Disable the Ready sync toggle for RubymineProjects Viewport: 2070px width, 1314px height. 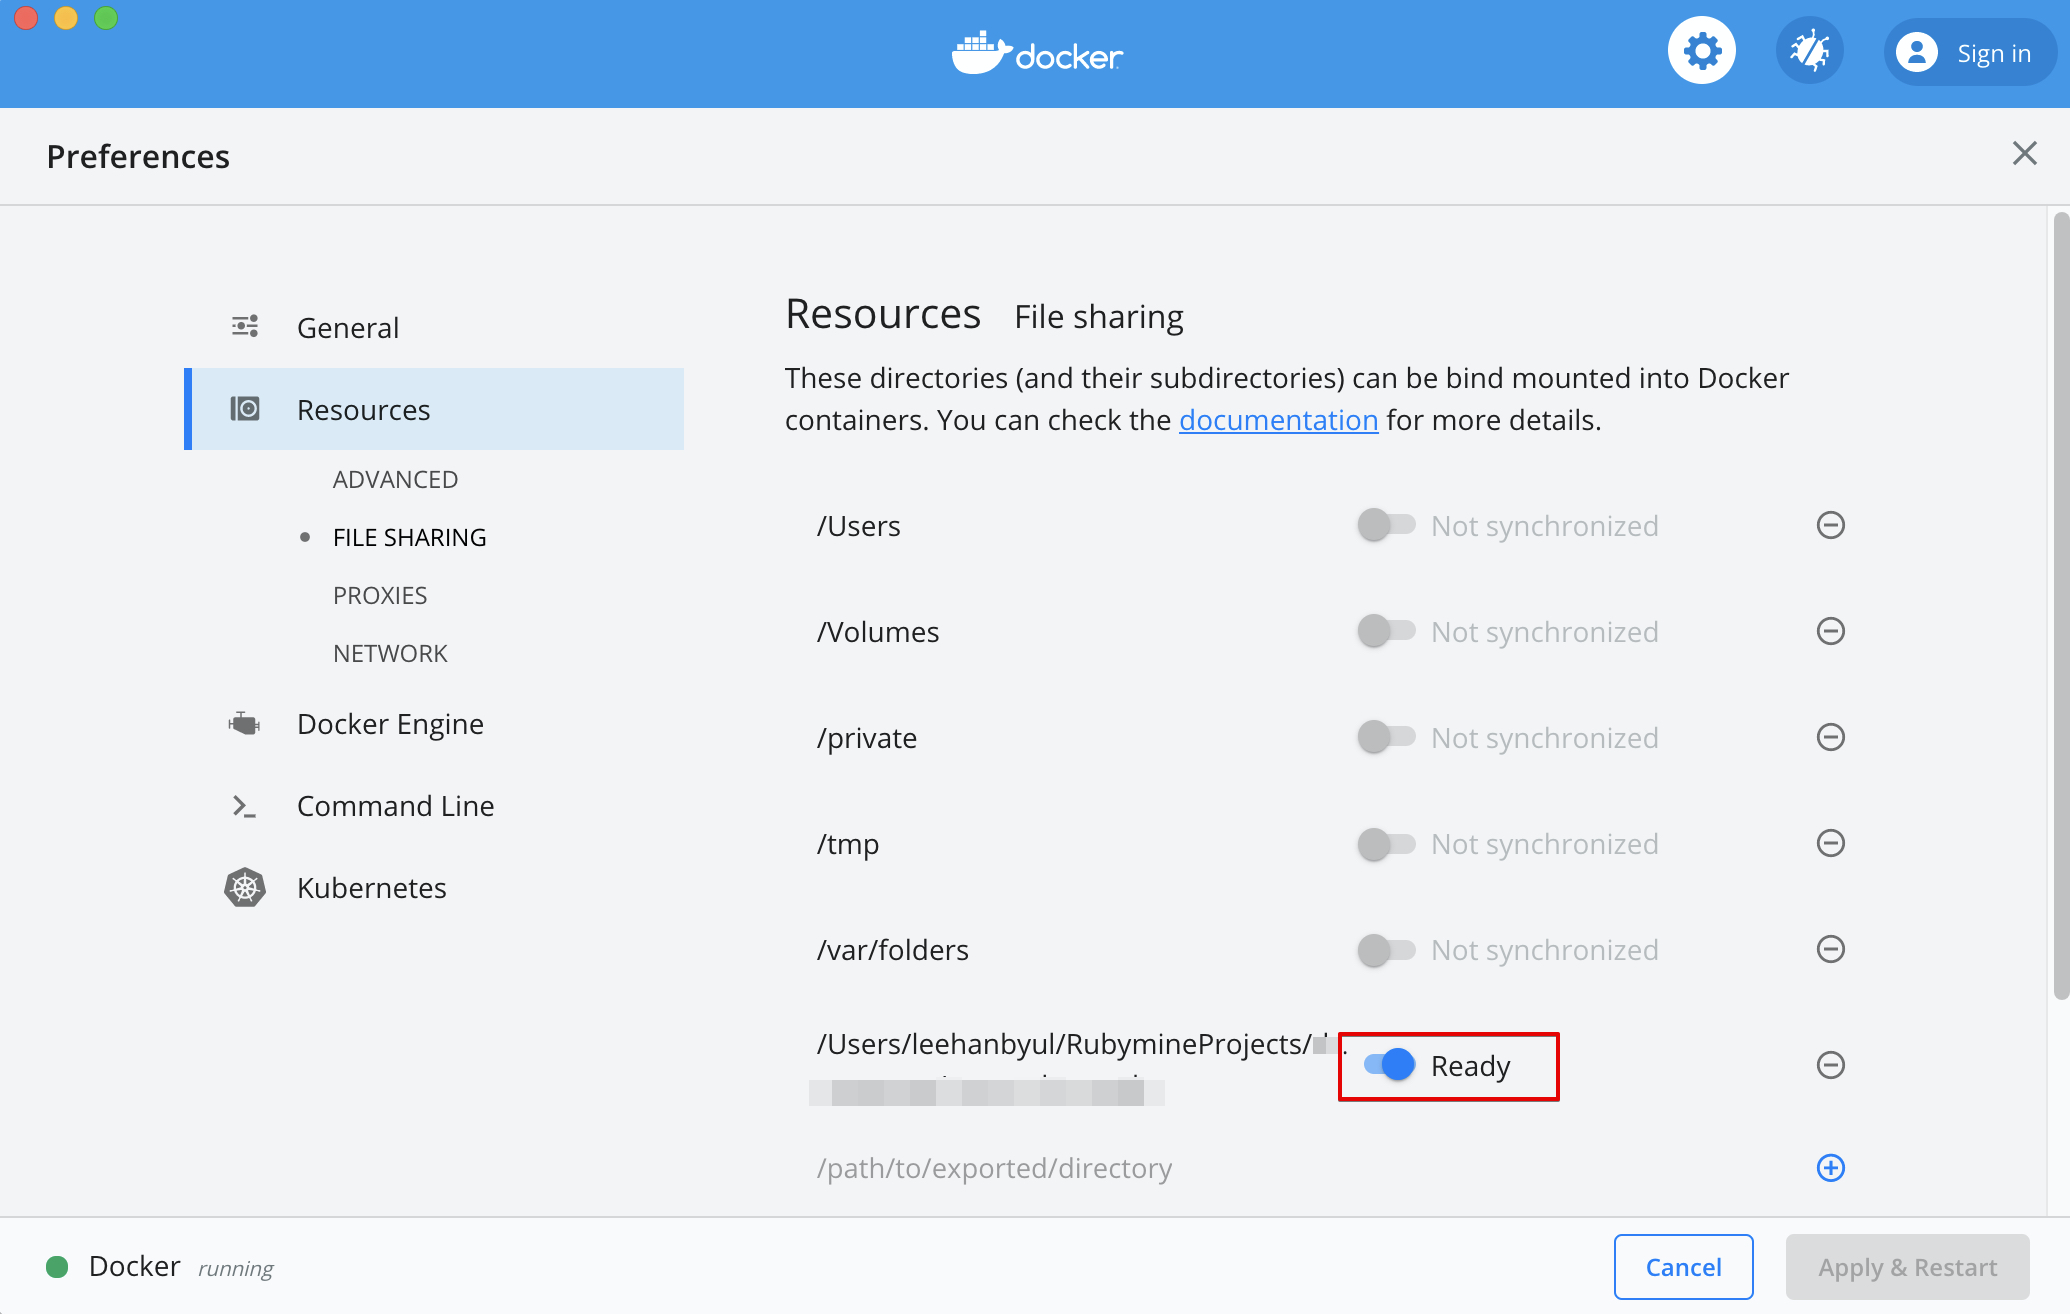coord(1389,1065)
